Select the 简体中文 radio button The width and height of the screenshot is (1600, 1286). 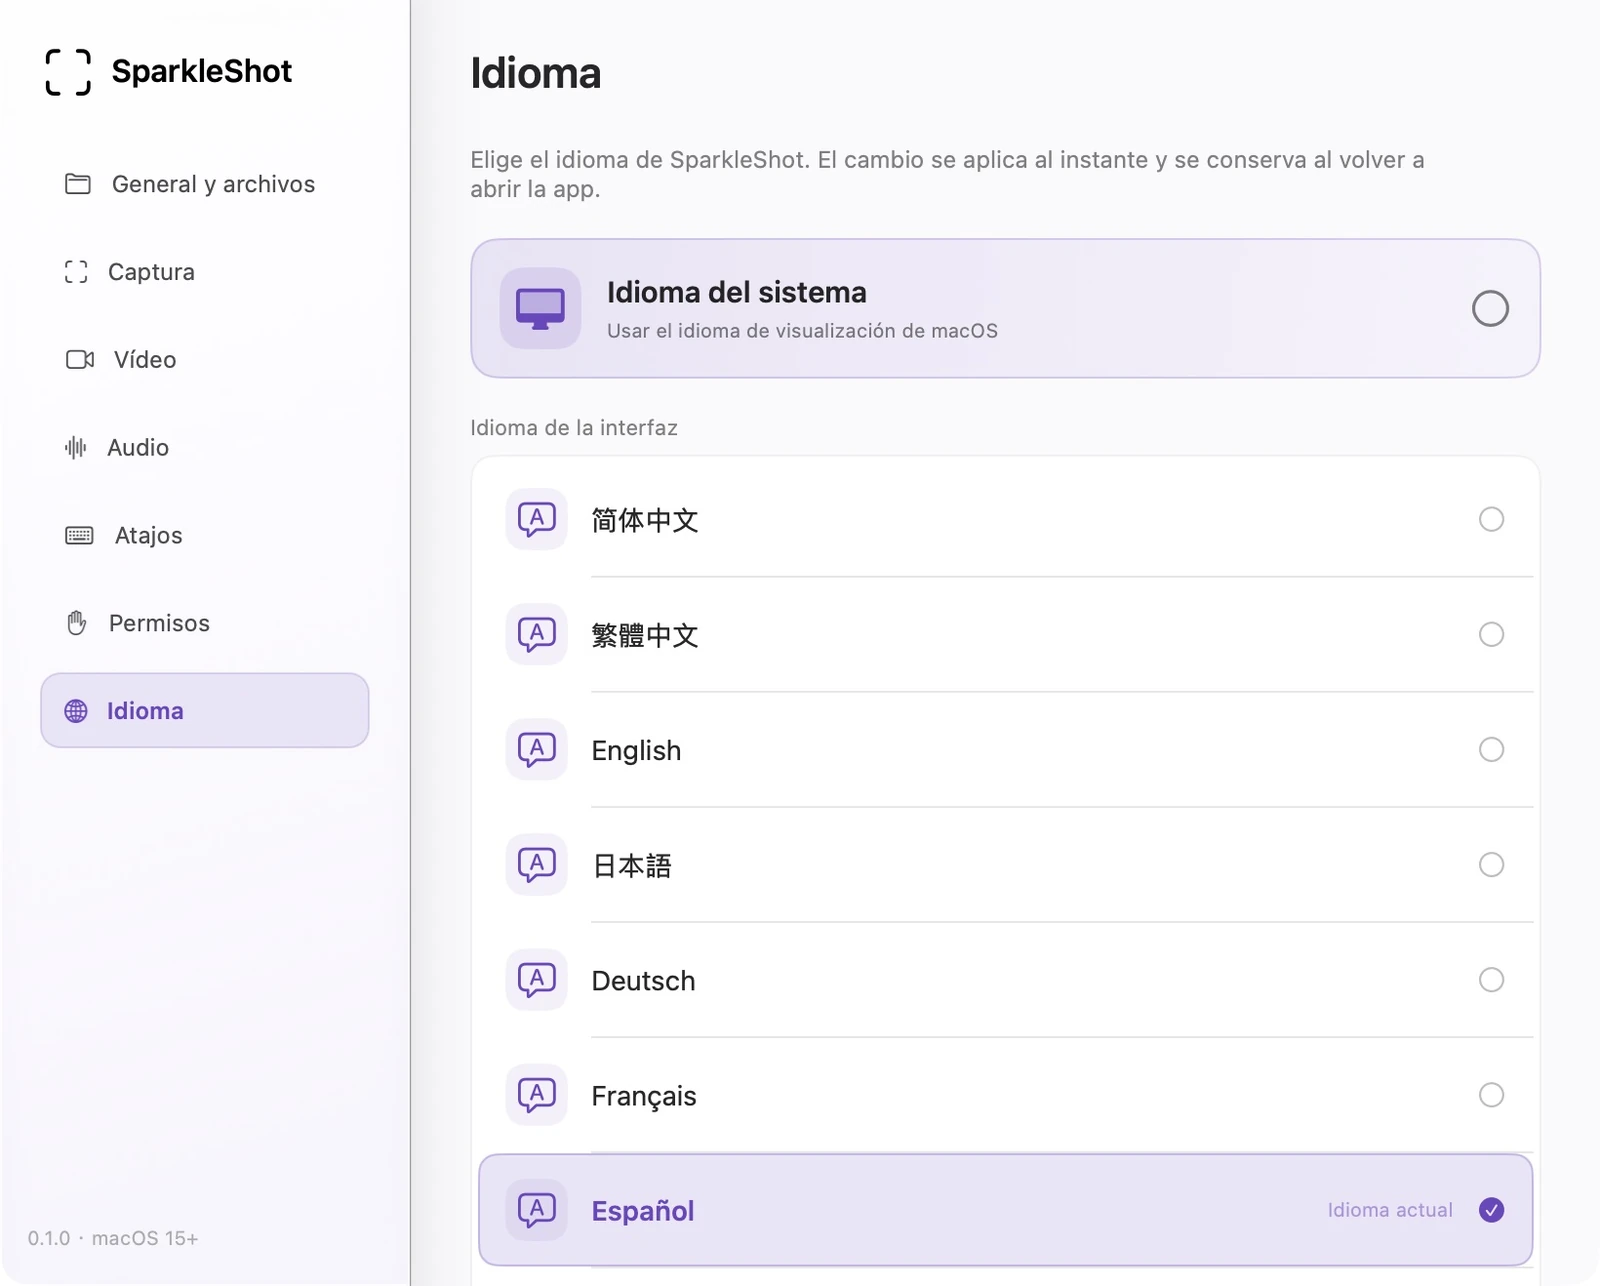tap(1491, 519)
